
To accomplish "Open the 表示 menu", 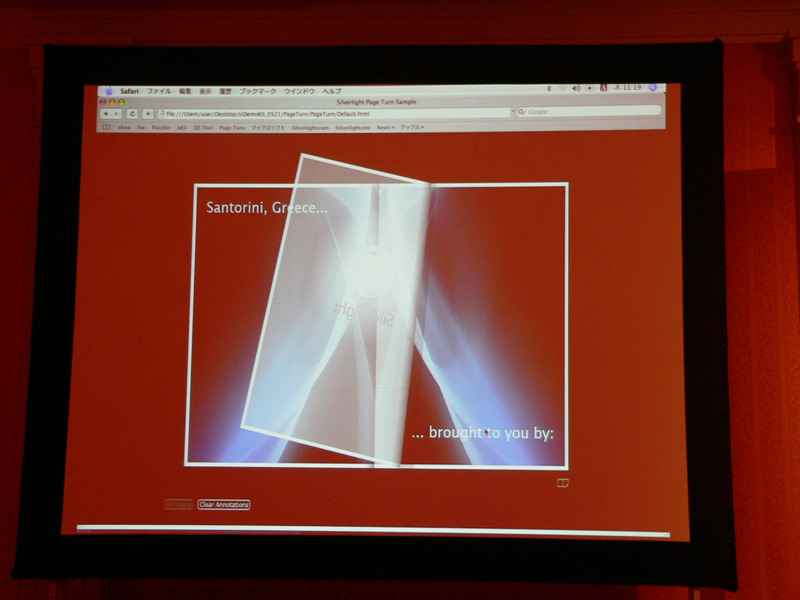I will click(205, 91).
